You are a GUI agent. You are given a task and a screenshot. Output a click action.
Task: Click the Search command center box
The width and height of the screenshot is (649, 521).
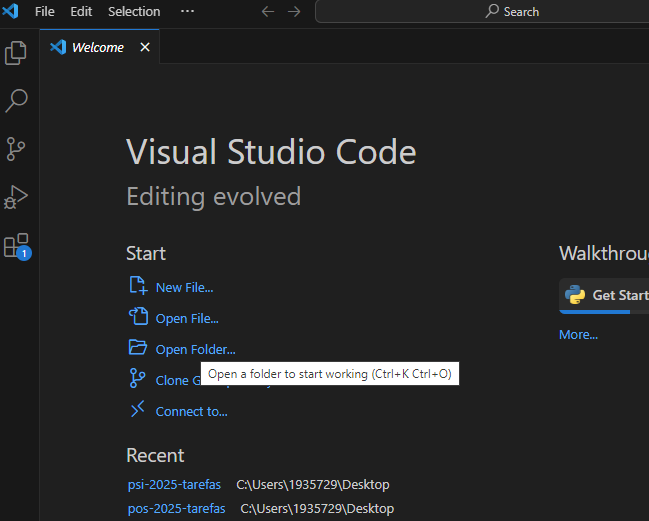(x=510, y=12)
